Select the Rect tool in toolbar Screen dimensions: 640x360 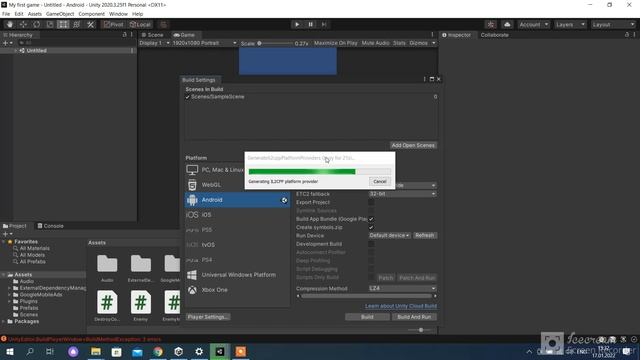[63, 24]
